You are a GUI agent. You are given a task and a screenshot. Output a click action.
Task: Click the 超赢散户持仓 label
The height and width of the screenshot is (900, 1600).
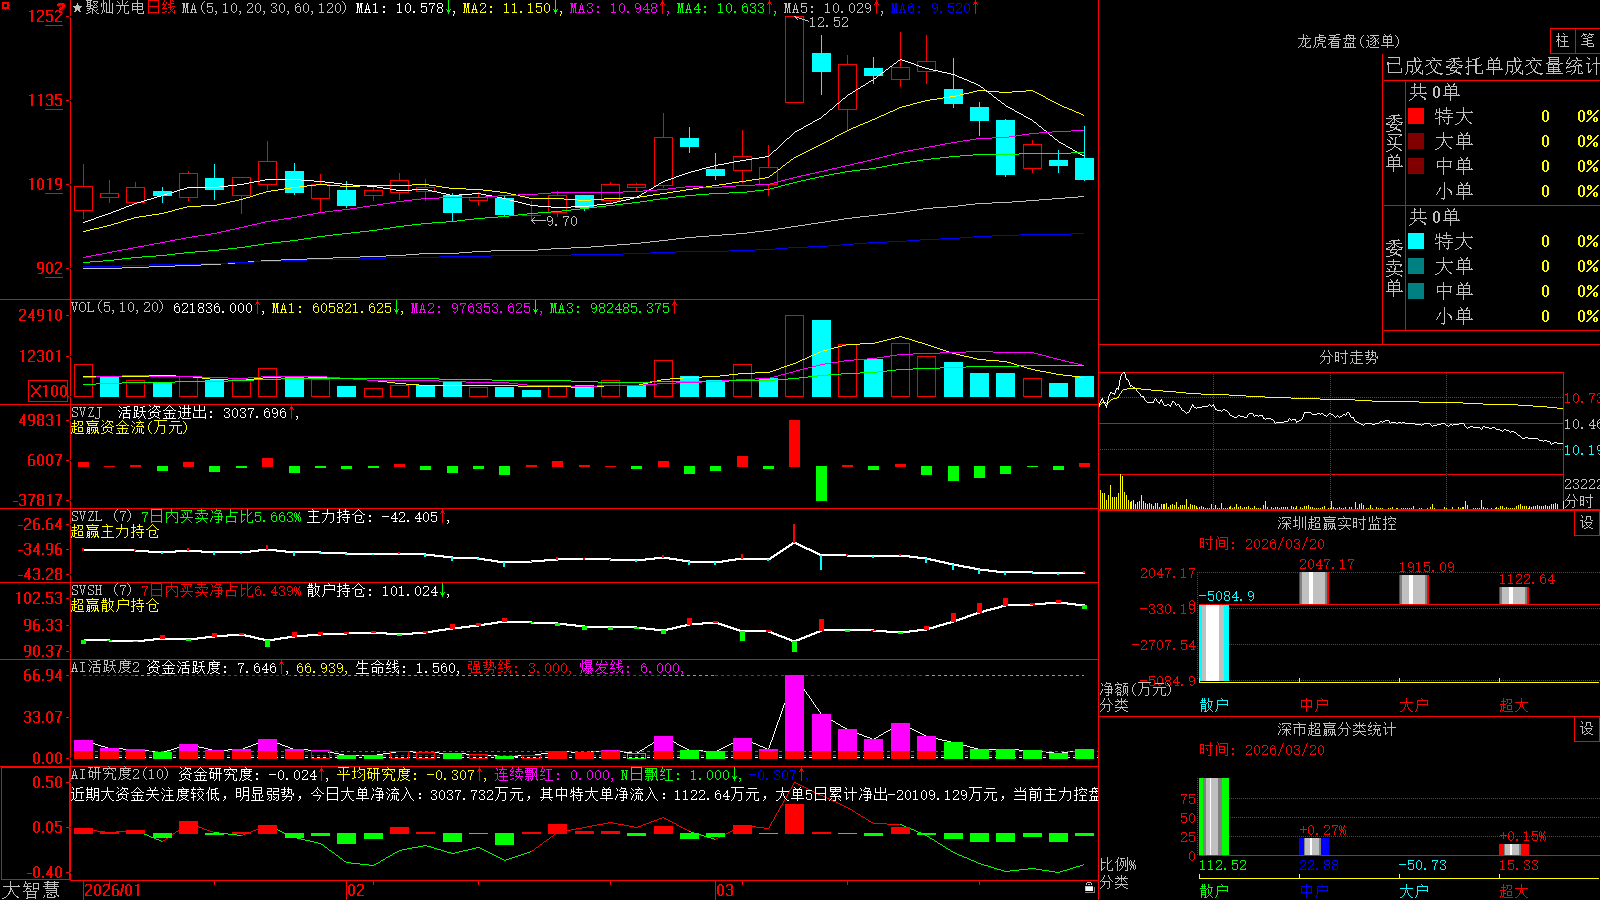click(x=115, y=605)
